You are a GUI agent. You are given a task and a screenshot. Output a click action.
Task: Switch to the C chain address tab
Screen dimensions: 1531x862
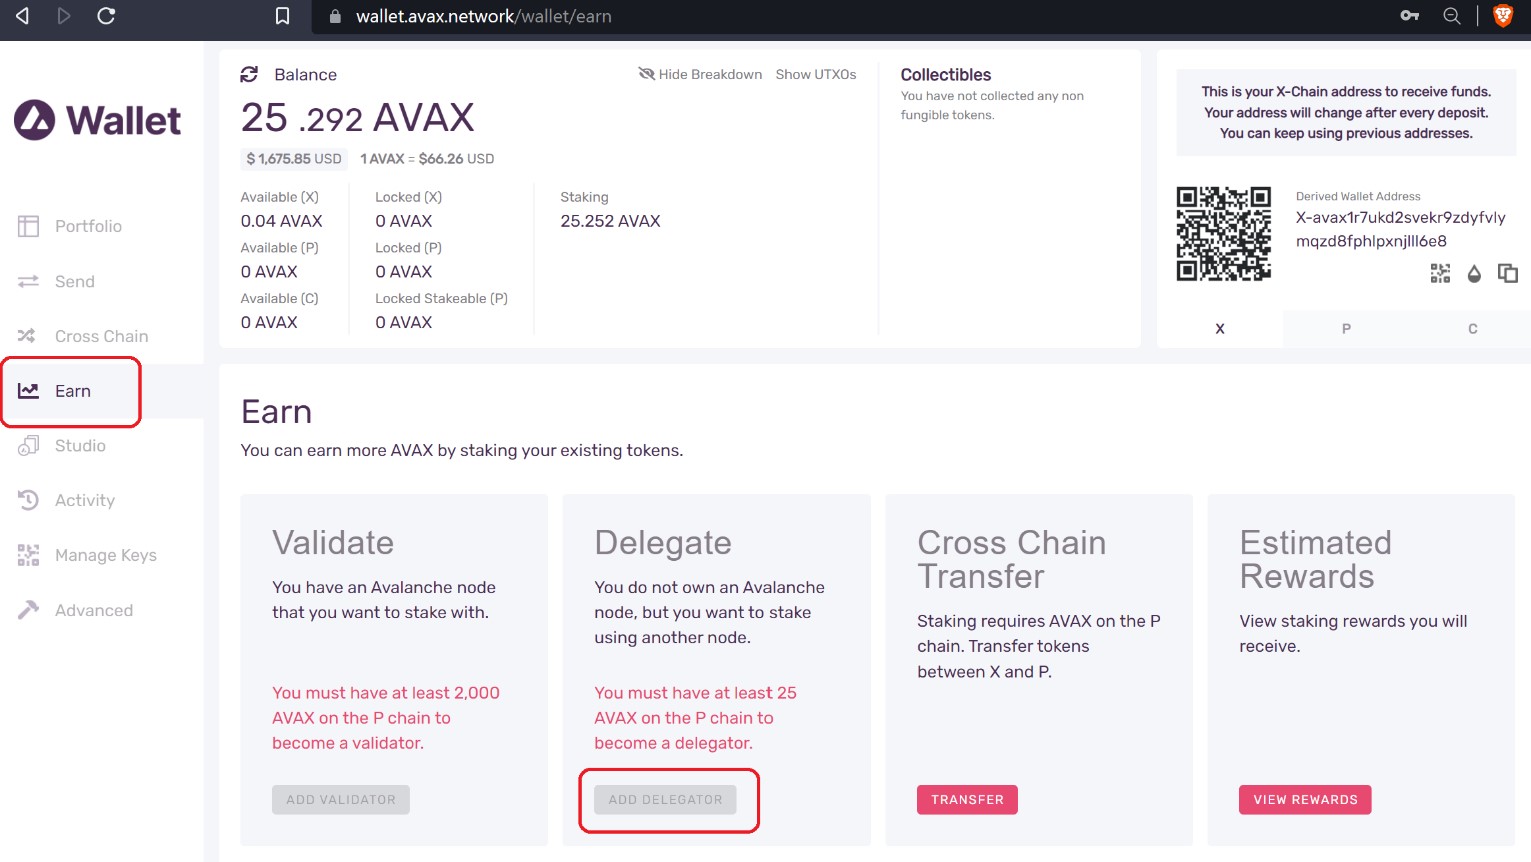click(x=1472, y=328)
